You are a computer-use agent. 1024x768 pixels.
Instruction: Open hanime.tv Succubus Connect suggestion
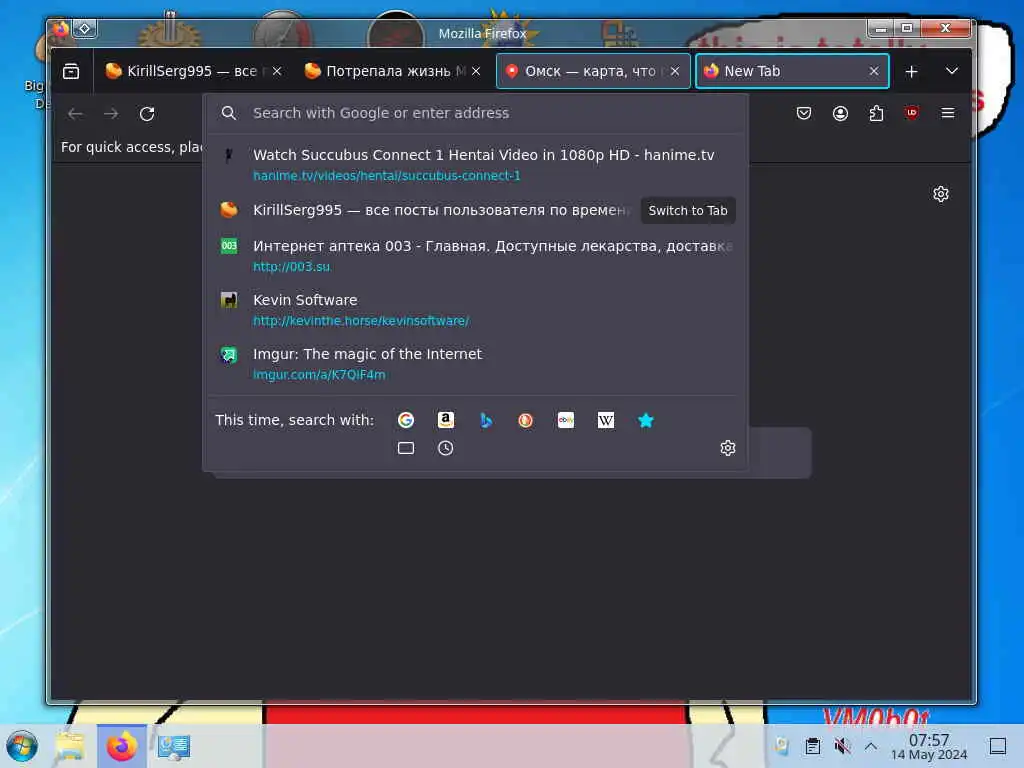(x=475, y=165)
